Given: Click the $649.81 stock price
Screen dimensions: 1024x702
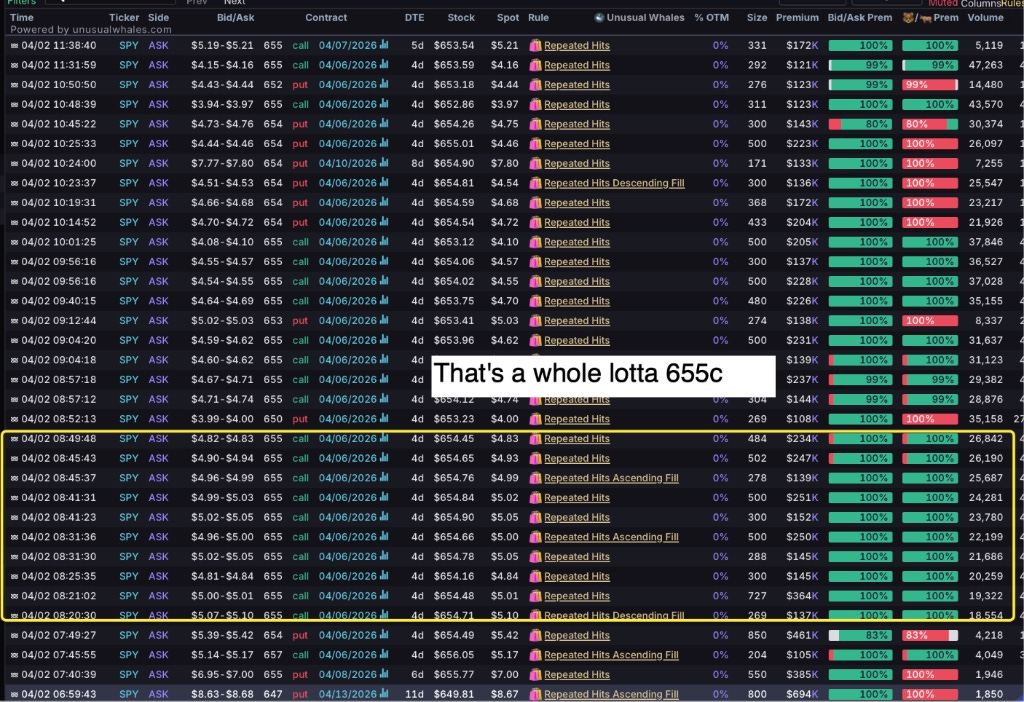Looking at the screenshot, I should [454, 694].
